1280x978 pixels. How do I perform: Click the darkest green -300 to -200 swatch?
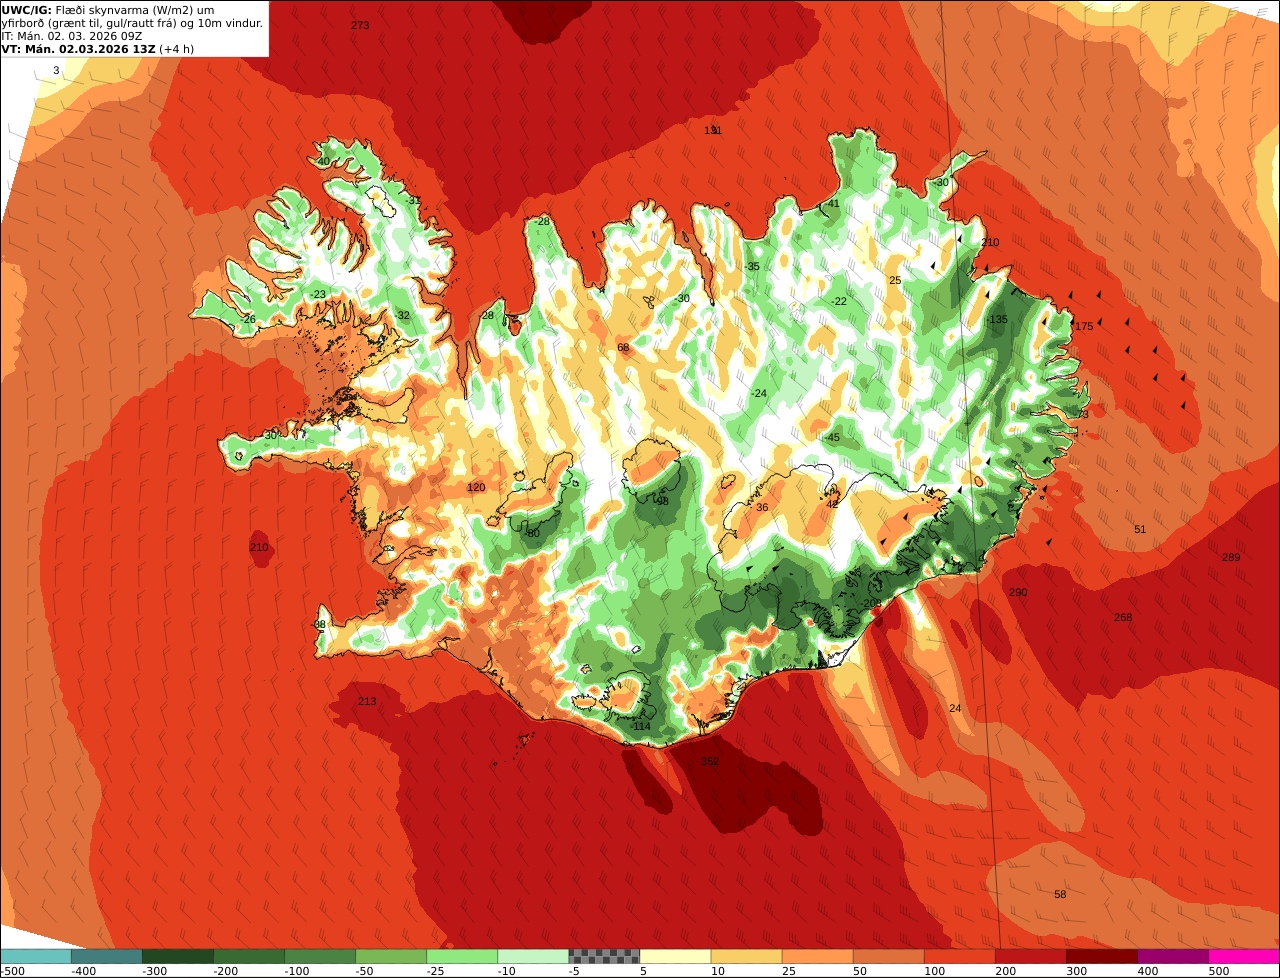(x=178, y=956)
